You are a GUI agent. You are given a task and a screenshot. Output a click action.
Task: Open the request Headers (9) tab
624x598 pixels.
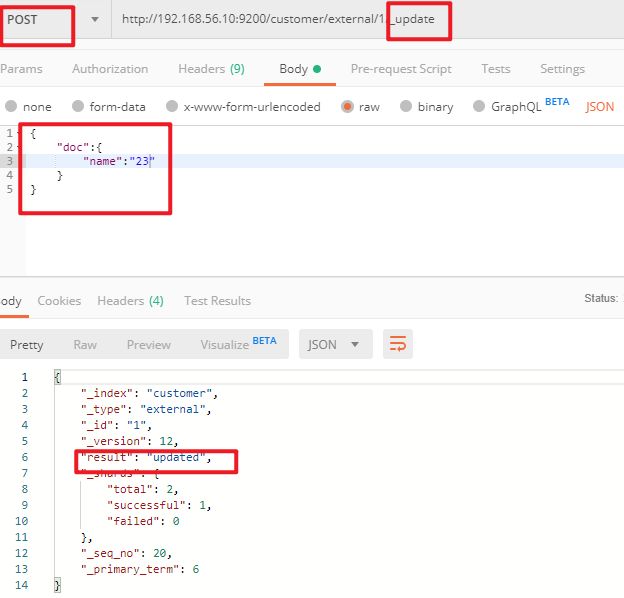pos(211,69)
